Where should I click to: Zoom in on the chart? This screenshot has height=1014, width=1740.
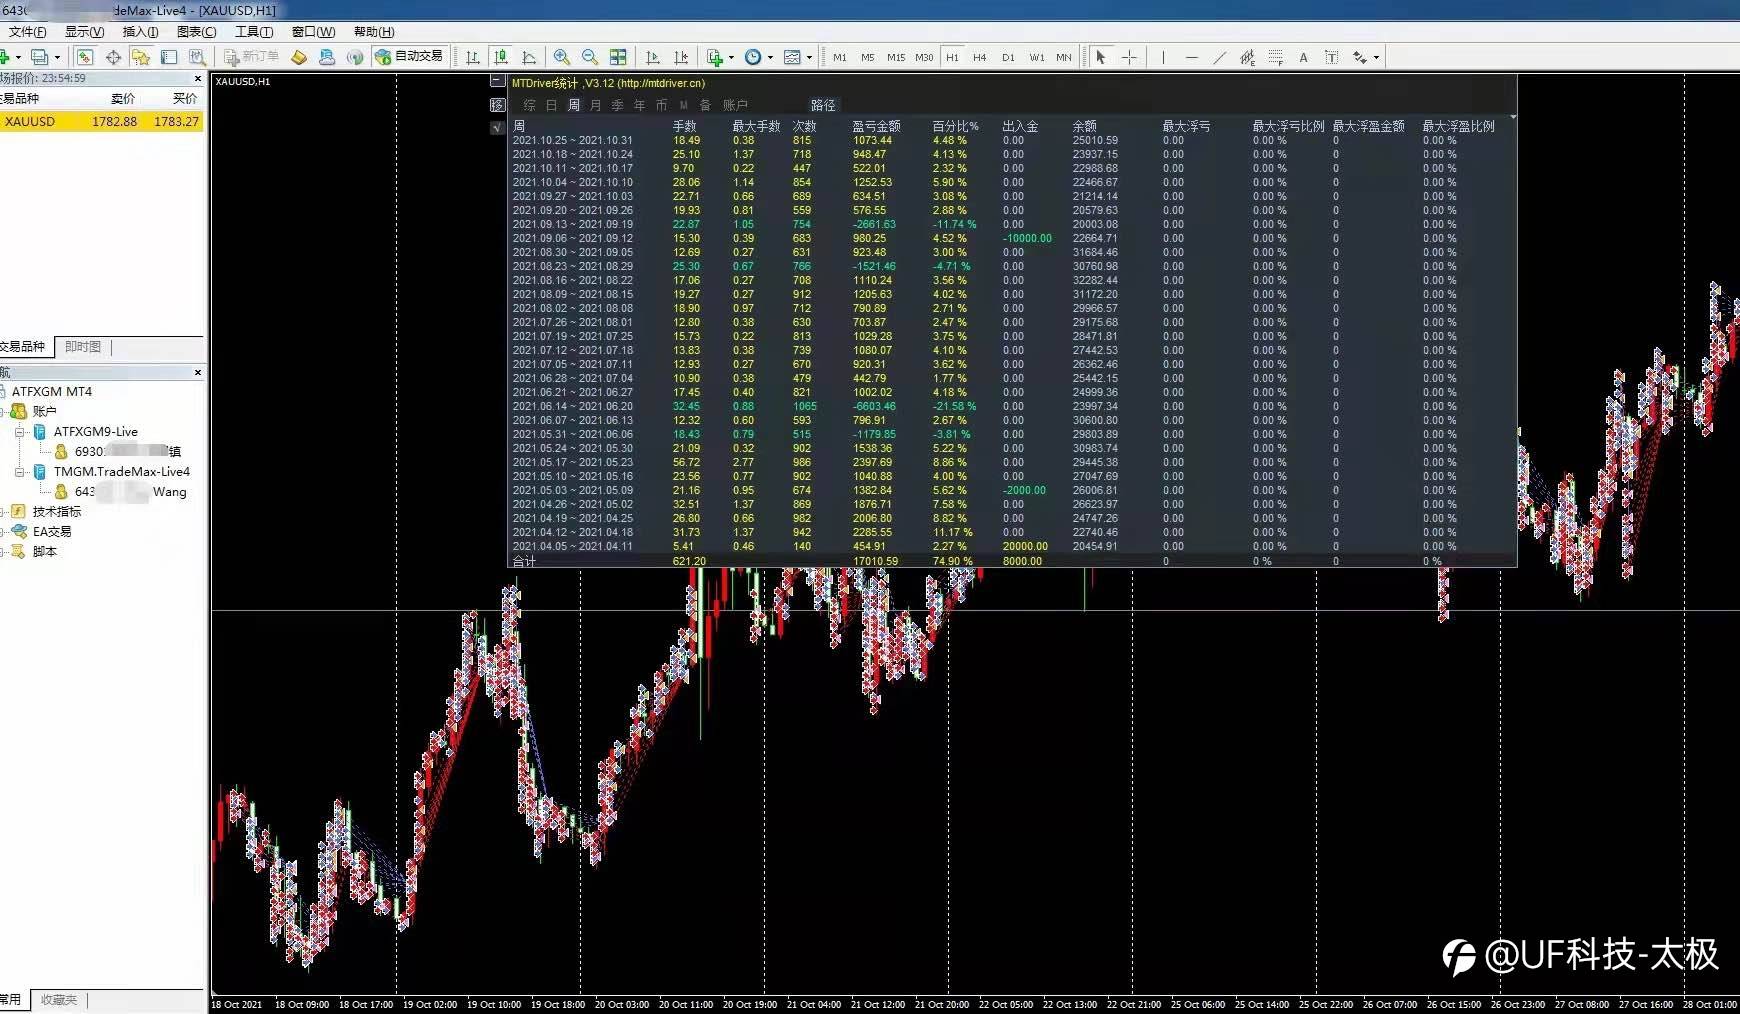coord(562,57)
